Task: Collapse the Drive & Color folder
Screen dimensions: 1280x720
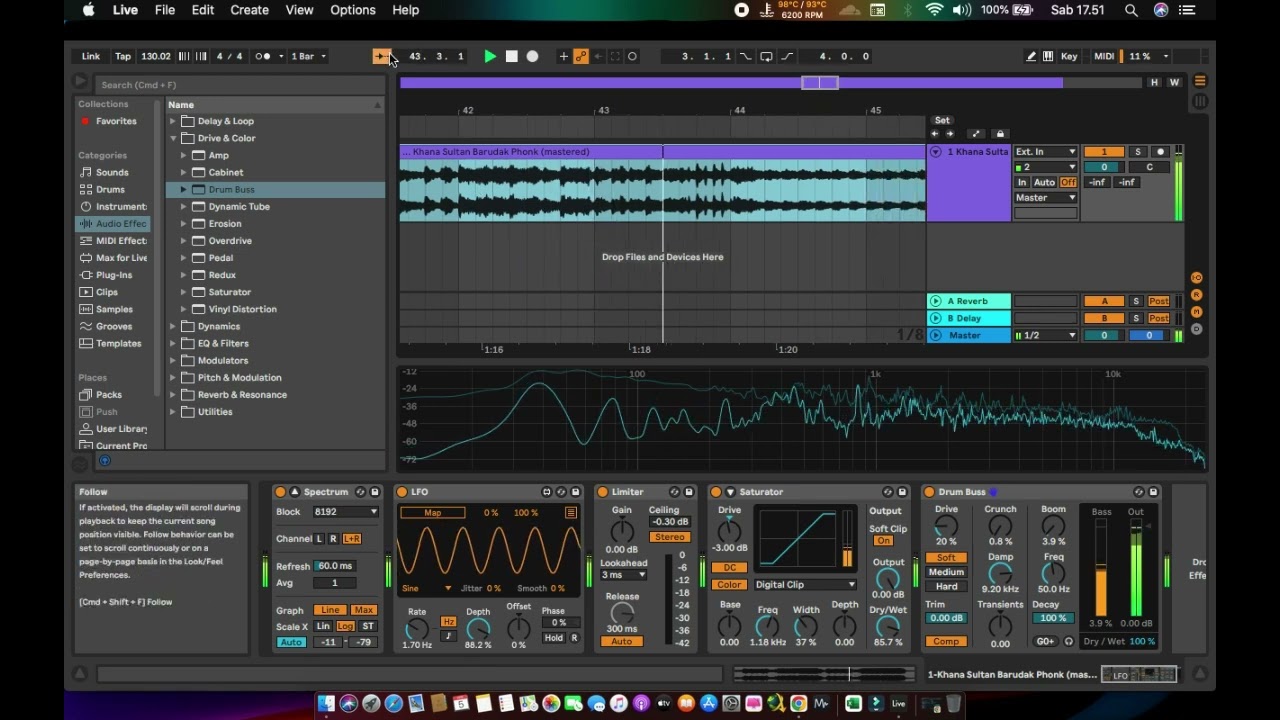Action: coord(173,138)
